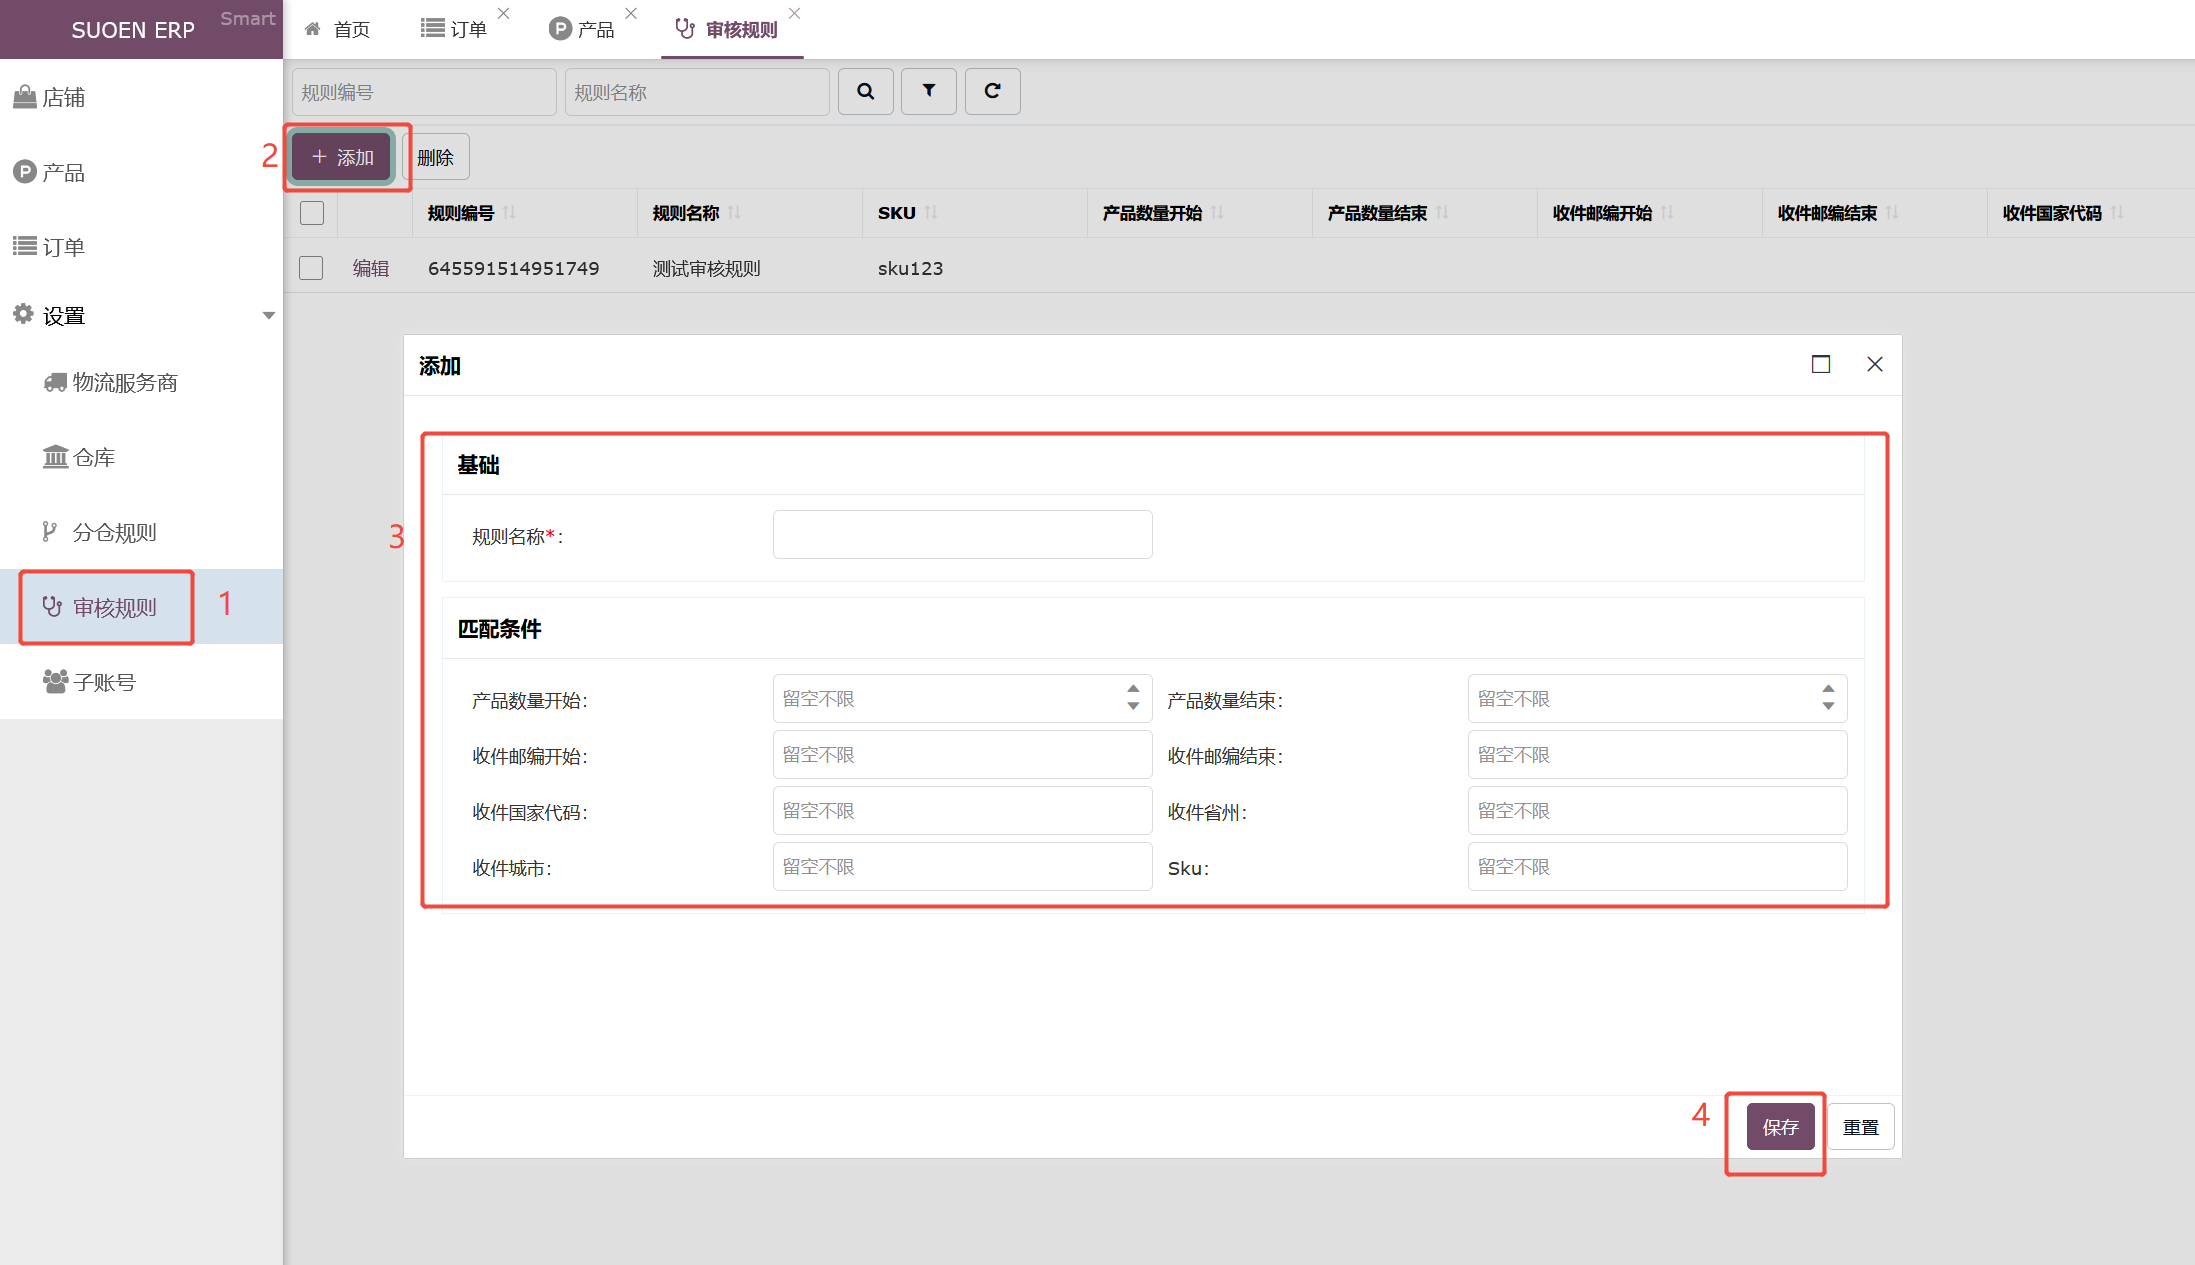Focus the 产品数量结束 input
2195x1265 pixels.
pyautogui.click(x=1657, y=698)
